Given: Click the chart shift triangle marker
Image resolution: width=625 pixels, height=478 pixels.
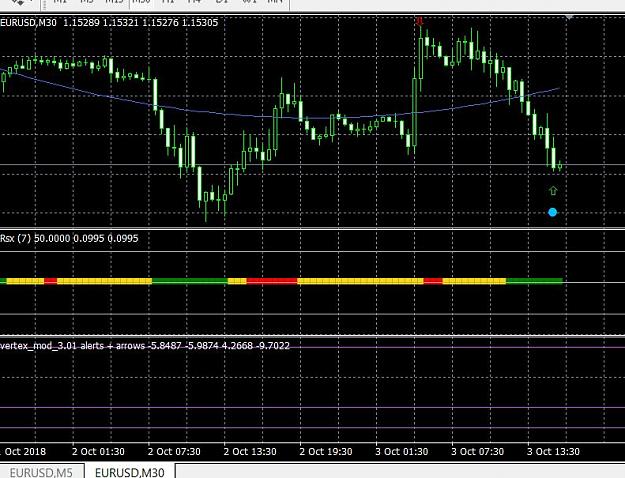Looking at the screenshot, I should 569,17.
